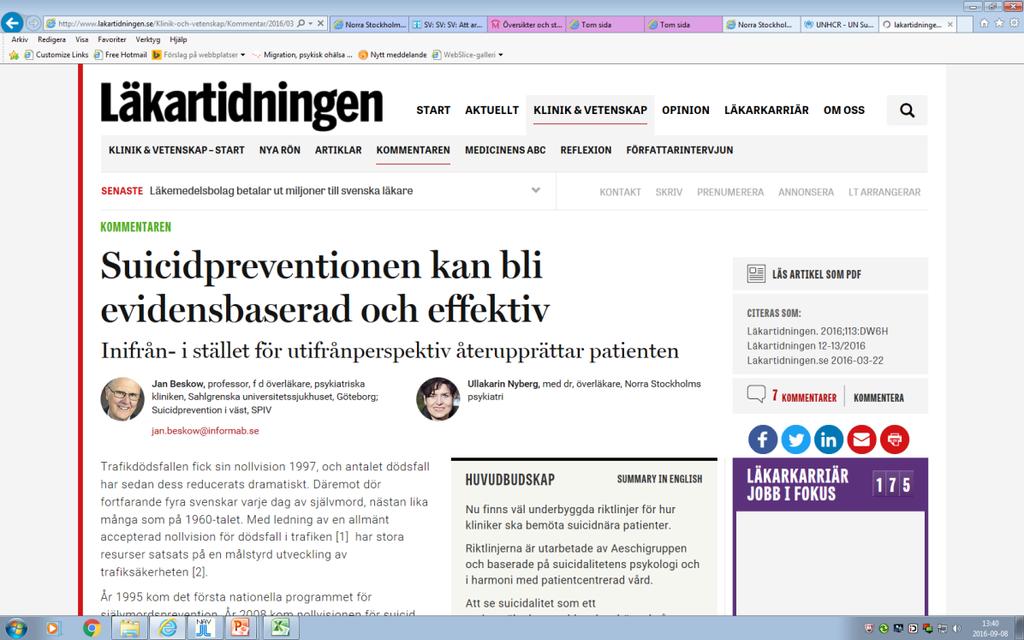Print the article with the printer icon
Screen dimensions: 1024x640
point(895,440)
